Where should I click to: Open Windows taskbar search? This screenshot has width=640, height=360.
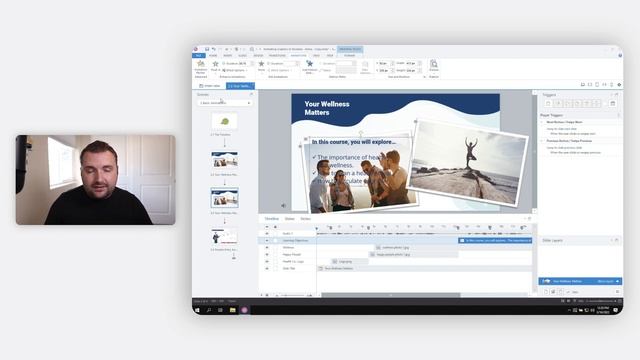tap(209, 310)
